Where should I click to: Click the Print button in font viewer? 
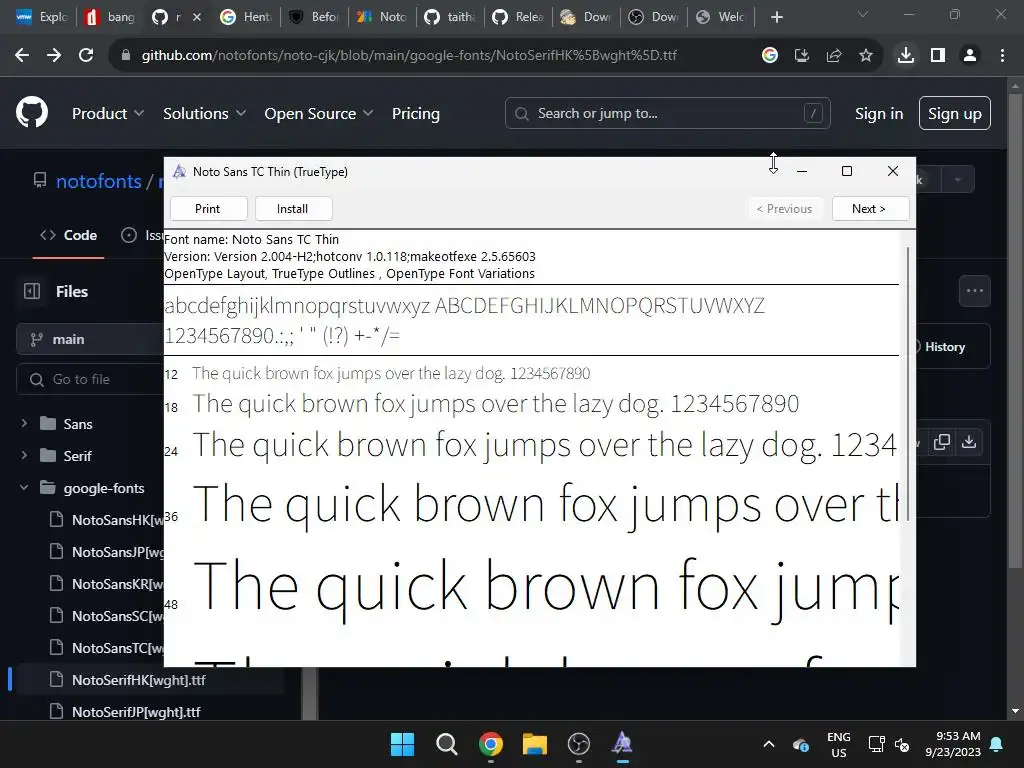(x=208, y=209)
